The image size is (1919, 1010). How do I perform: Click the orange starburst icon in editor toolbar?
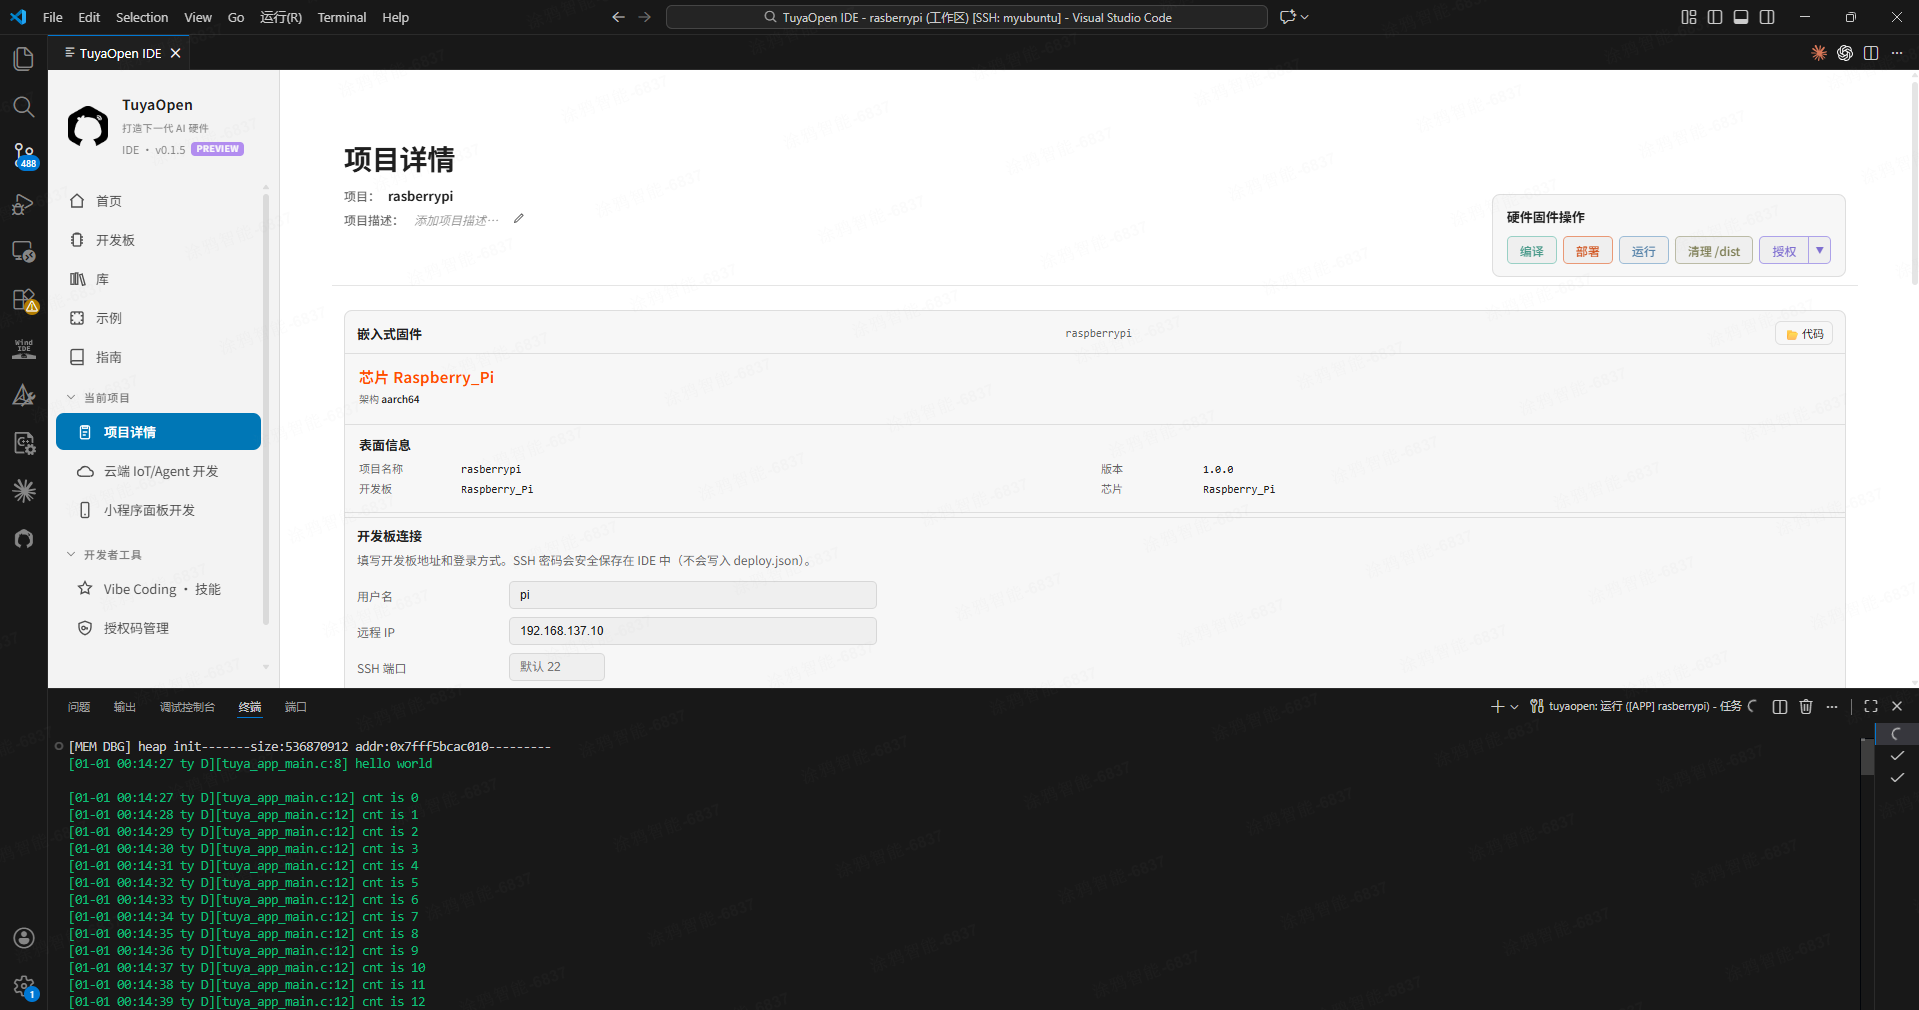(x=1819, y=53)
